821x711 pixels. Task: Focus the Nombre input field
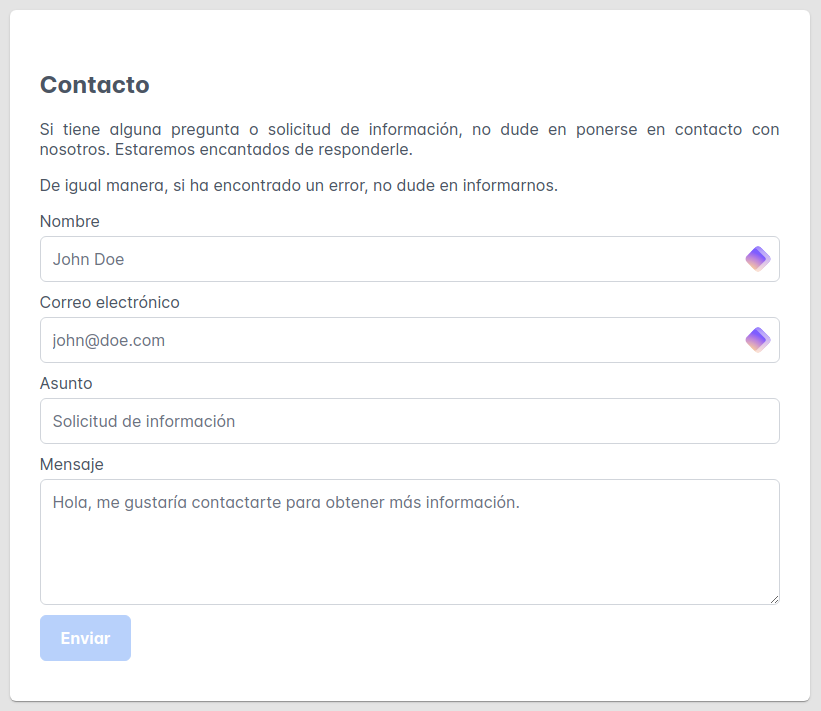tap(400, 259)
